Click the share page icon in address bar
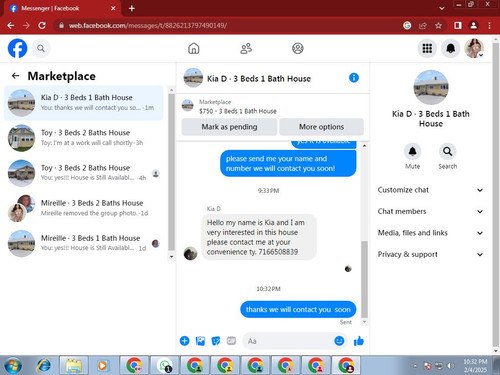Screen dimensions: 500x375 [423, 25]
